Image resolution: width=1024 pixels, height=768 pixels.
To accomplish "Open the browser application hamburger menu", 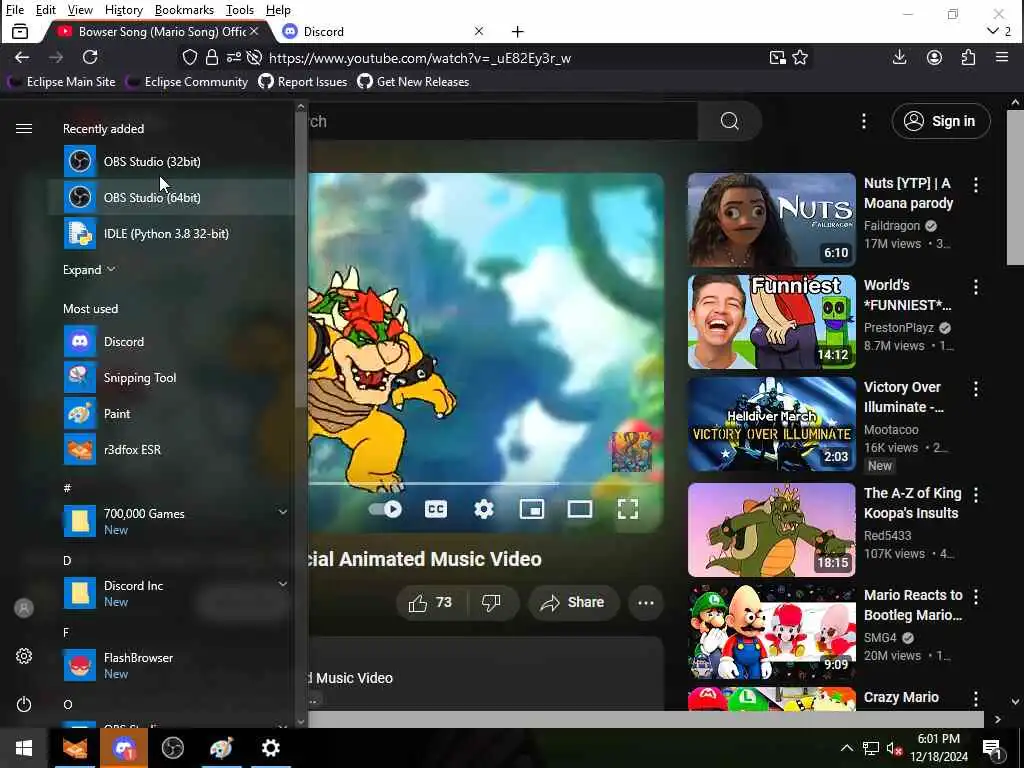I will click(x=1002, y=57).
